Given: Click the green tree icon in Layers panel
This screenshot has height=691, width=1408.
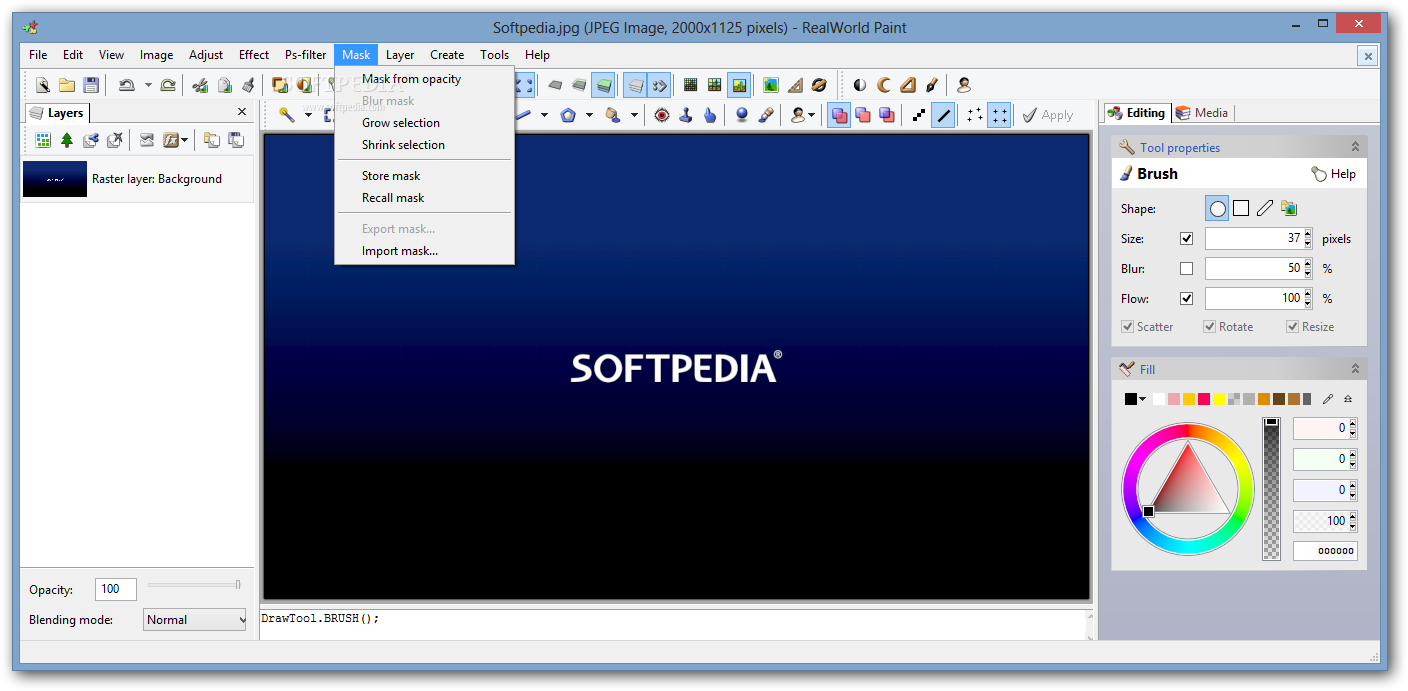Looking at the screenshot, I should click(x=67, y=140).
